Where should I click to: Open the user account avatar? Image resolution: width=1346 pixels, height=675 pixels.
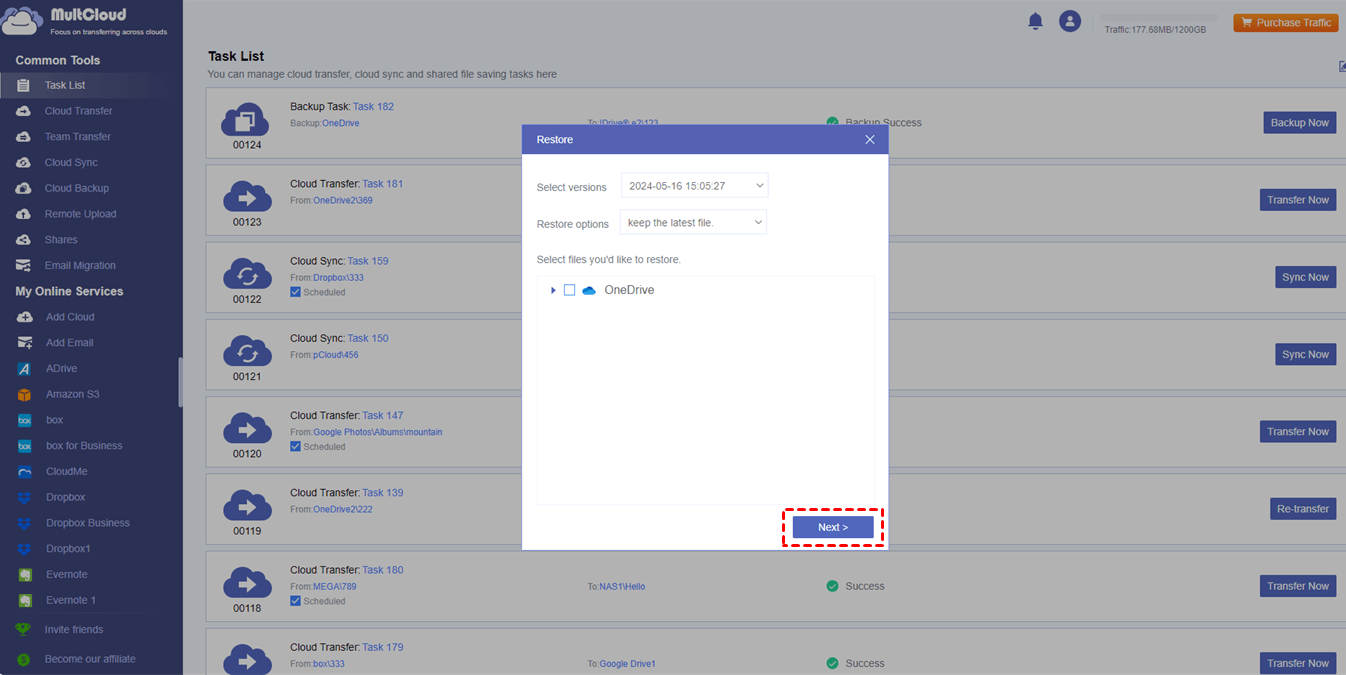click(x=1070, y=21)
